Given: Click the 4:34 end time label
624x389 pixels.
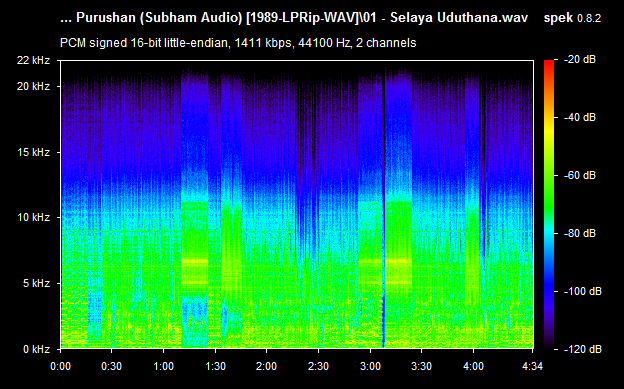Looking at the screenshot, I should point(532,366).
